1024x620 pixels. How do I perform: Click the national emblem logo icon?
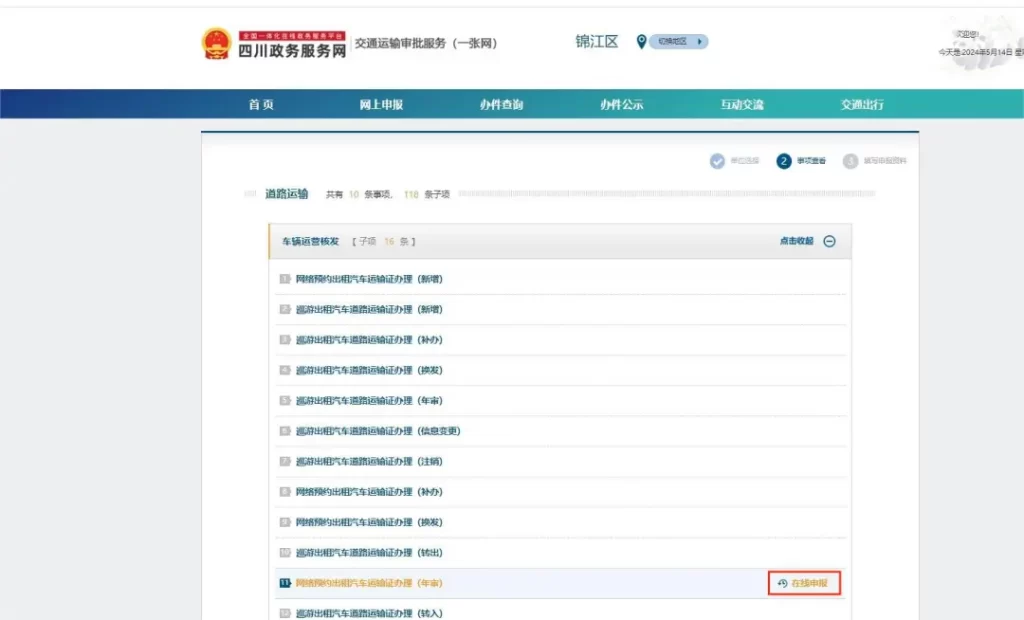(216, 44)
